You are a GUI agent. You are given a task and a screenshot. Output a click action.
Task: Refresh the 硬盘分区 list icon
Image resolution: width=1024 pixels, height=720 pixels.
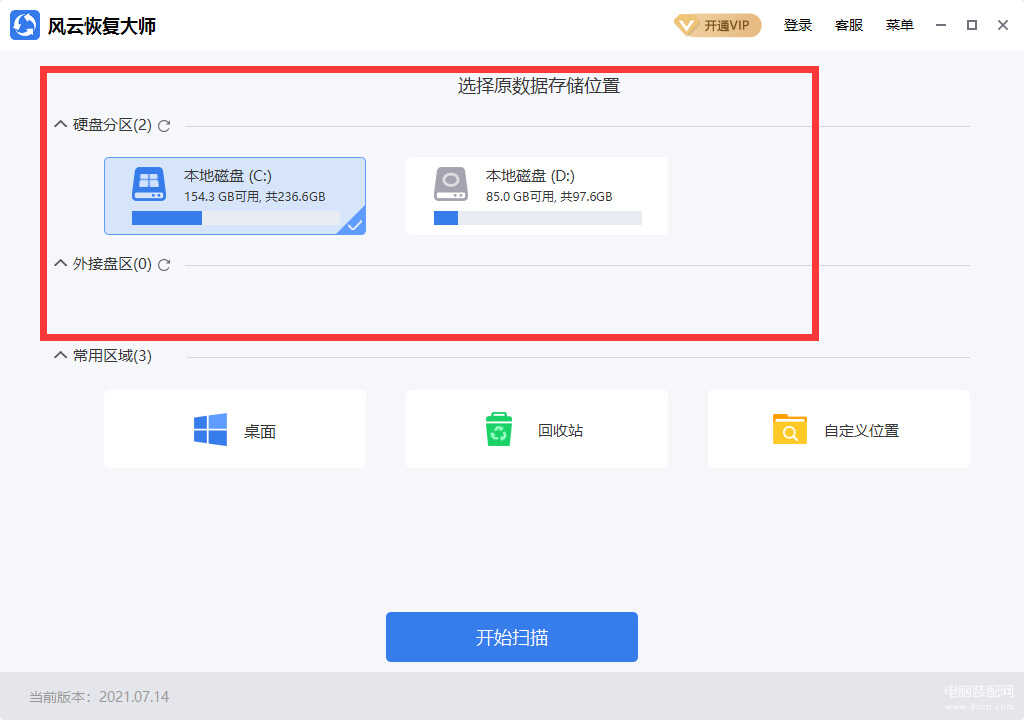point(164,125)
